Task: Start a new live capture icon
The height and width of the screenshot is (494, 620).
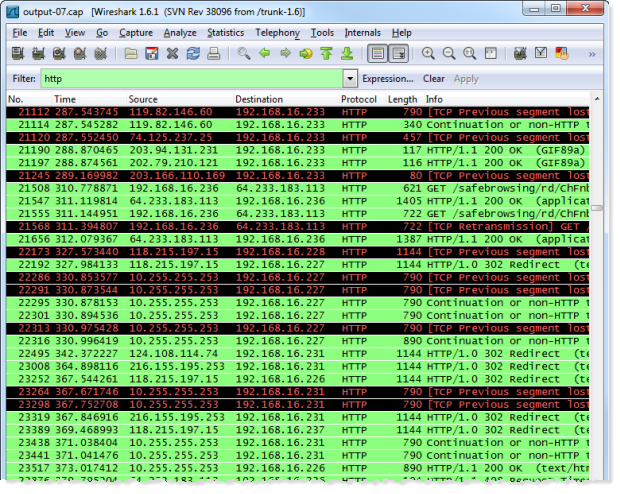Action: click(x=59, y=53)
